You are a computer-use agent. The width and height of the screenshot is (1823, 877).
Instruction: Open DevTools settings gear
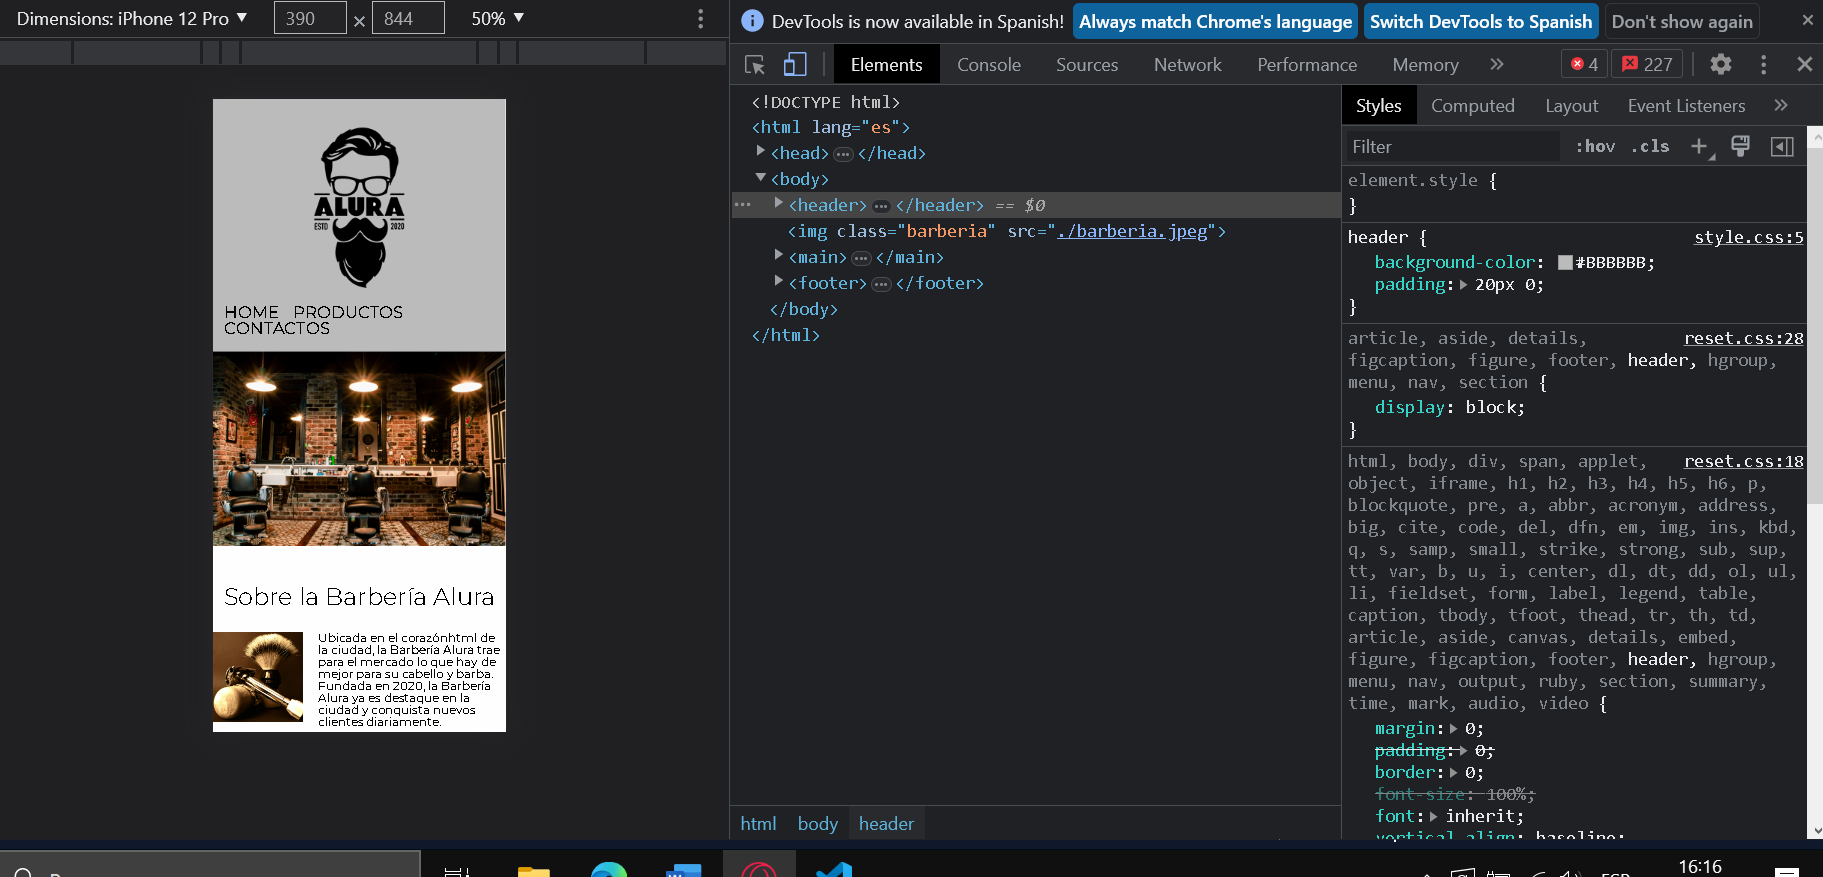(1720, 64)
